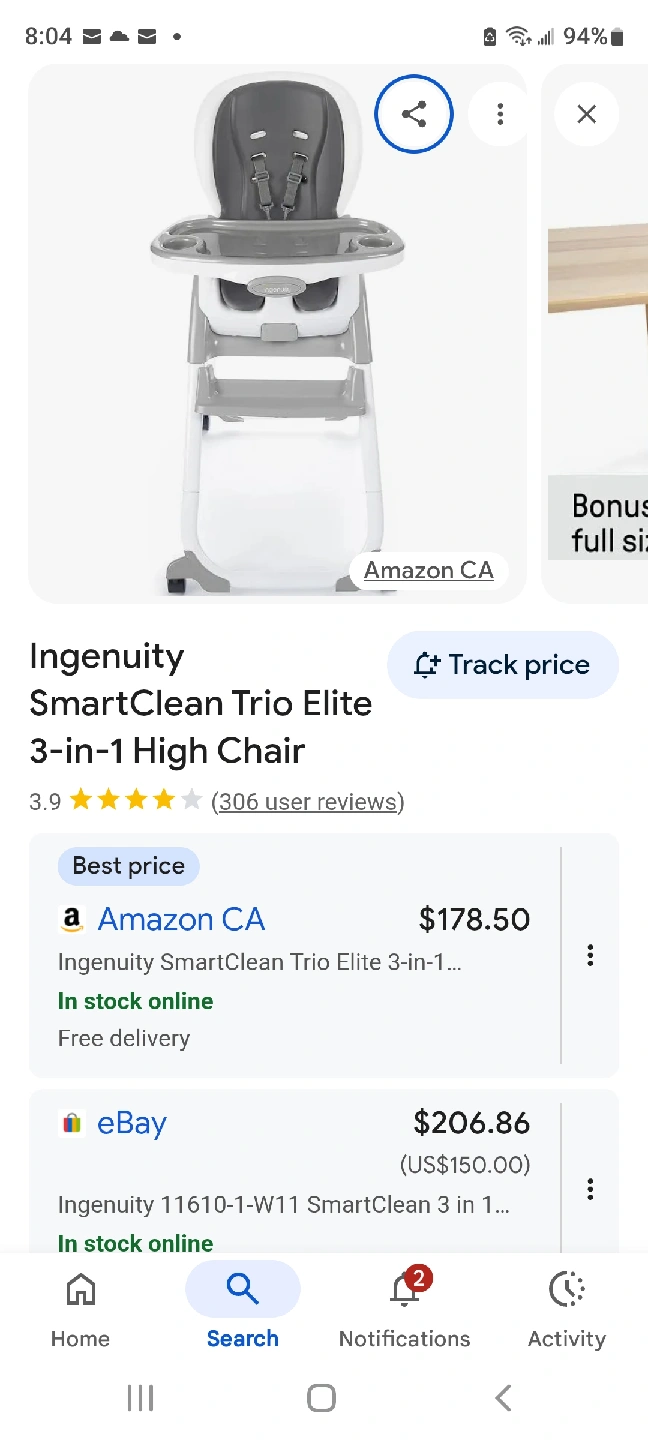Tap the Android back arrow

(x=503, y=1398)
